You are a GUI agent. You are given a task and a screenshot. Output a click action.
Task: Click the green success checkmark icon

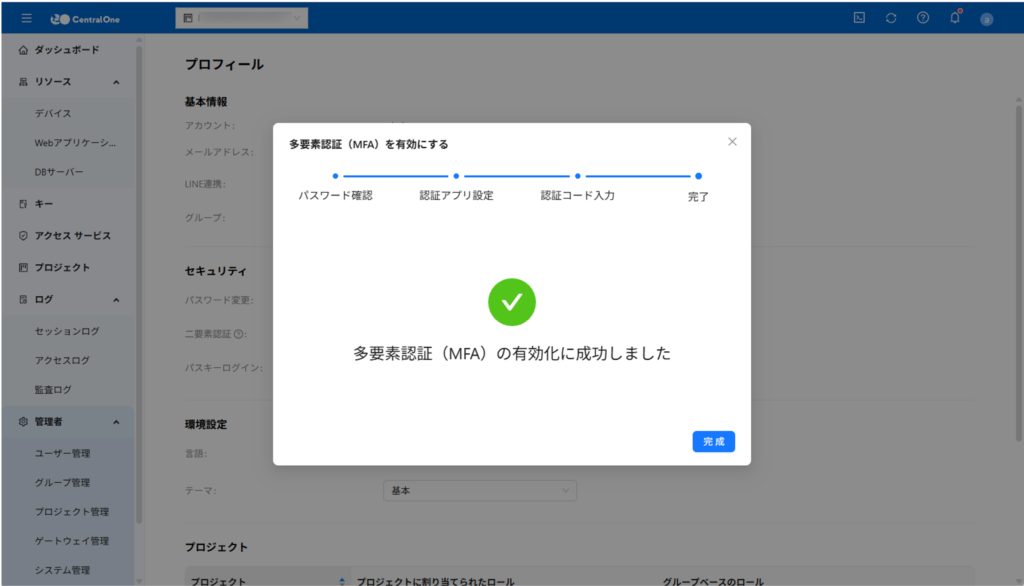[512, 302]
